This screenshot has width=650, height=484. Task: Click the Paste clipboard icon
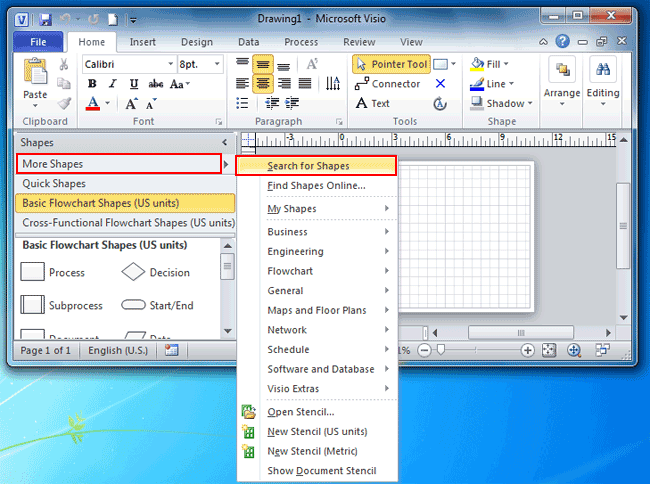tap(35, 72)
